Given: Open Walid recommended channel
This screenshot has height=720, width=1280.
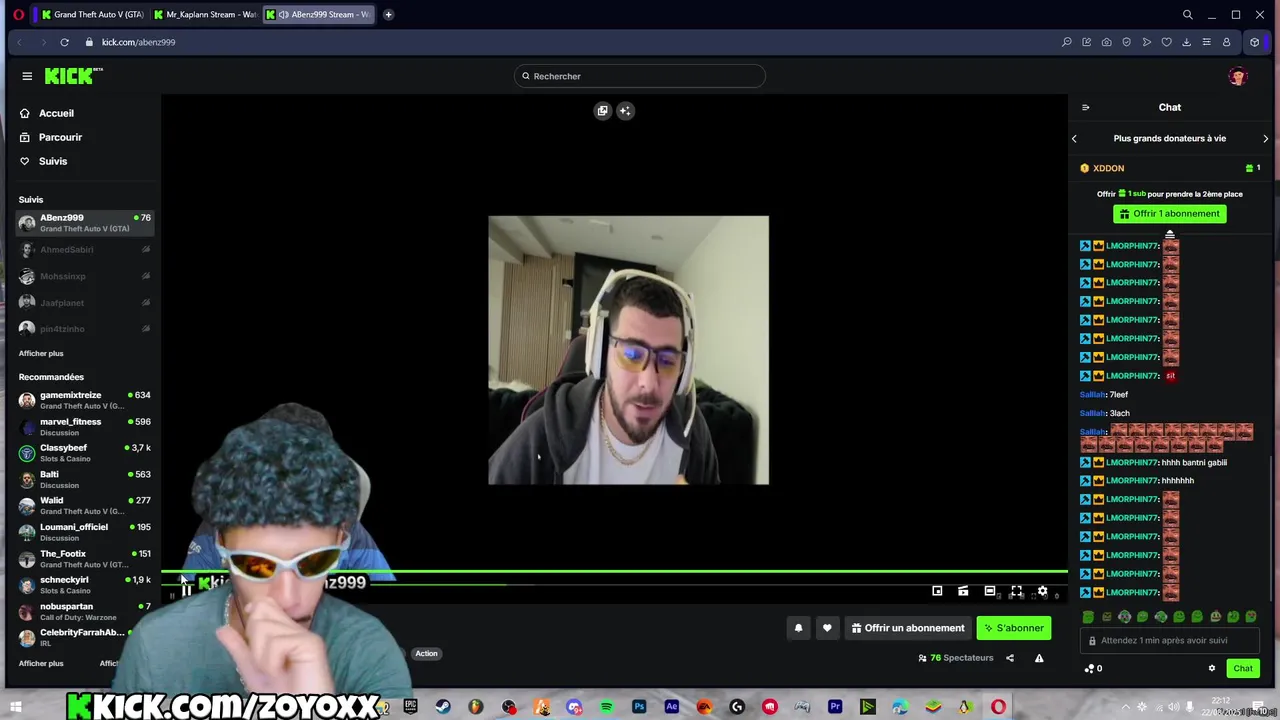Looking at the screenshot, I should pos(85,505).
